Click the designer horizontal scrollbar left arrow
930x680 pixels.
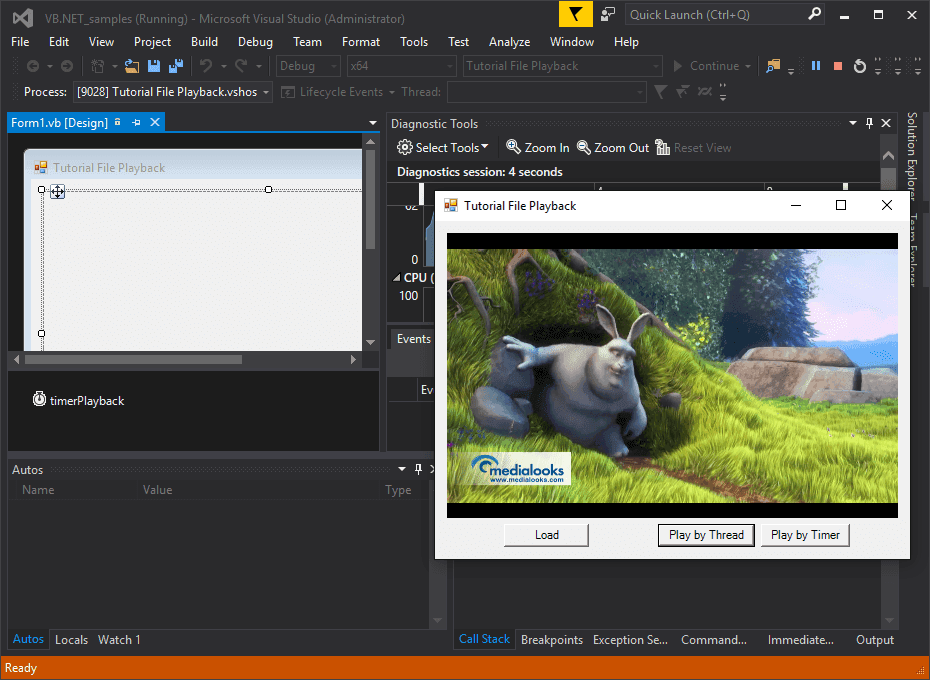click(16, 359)
